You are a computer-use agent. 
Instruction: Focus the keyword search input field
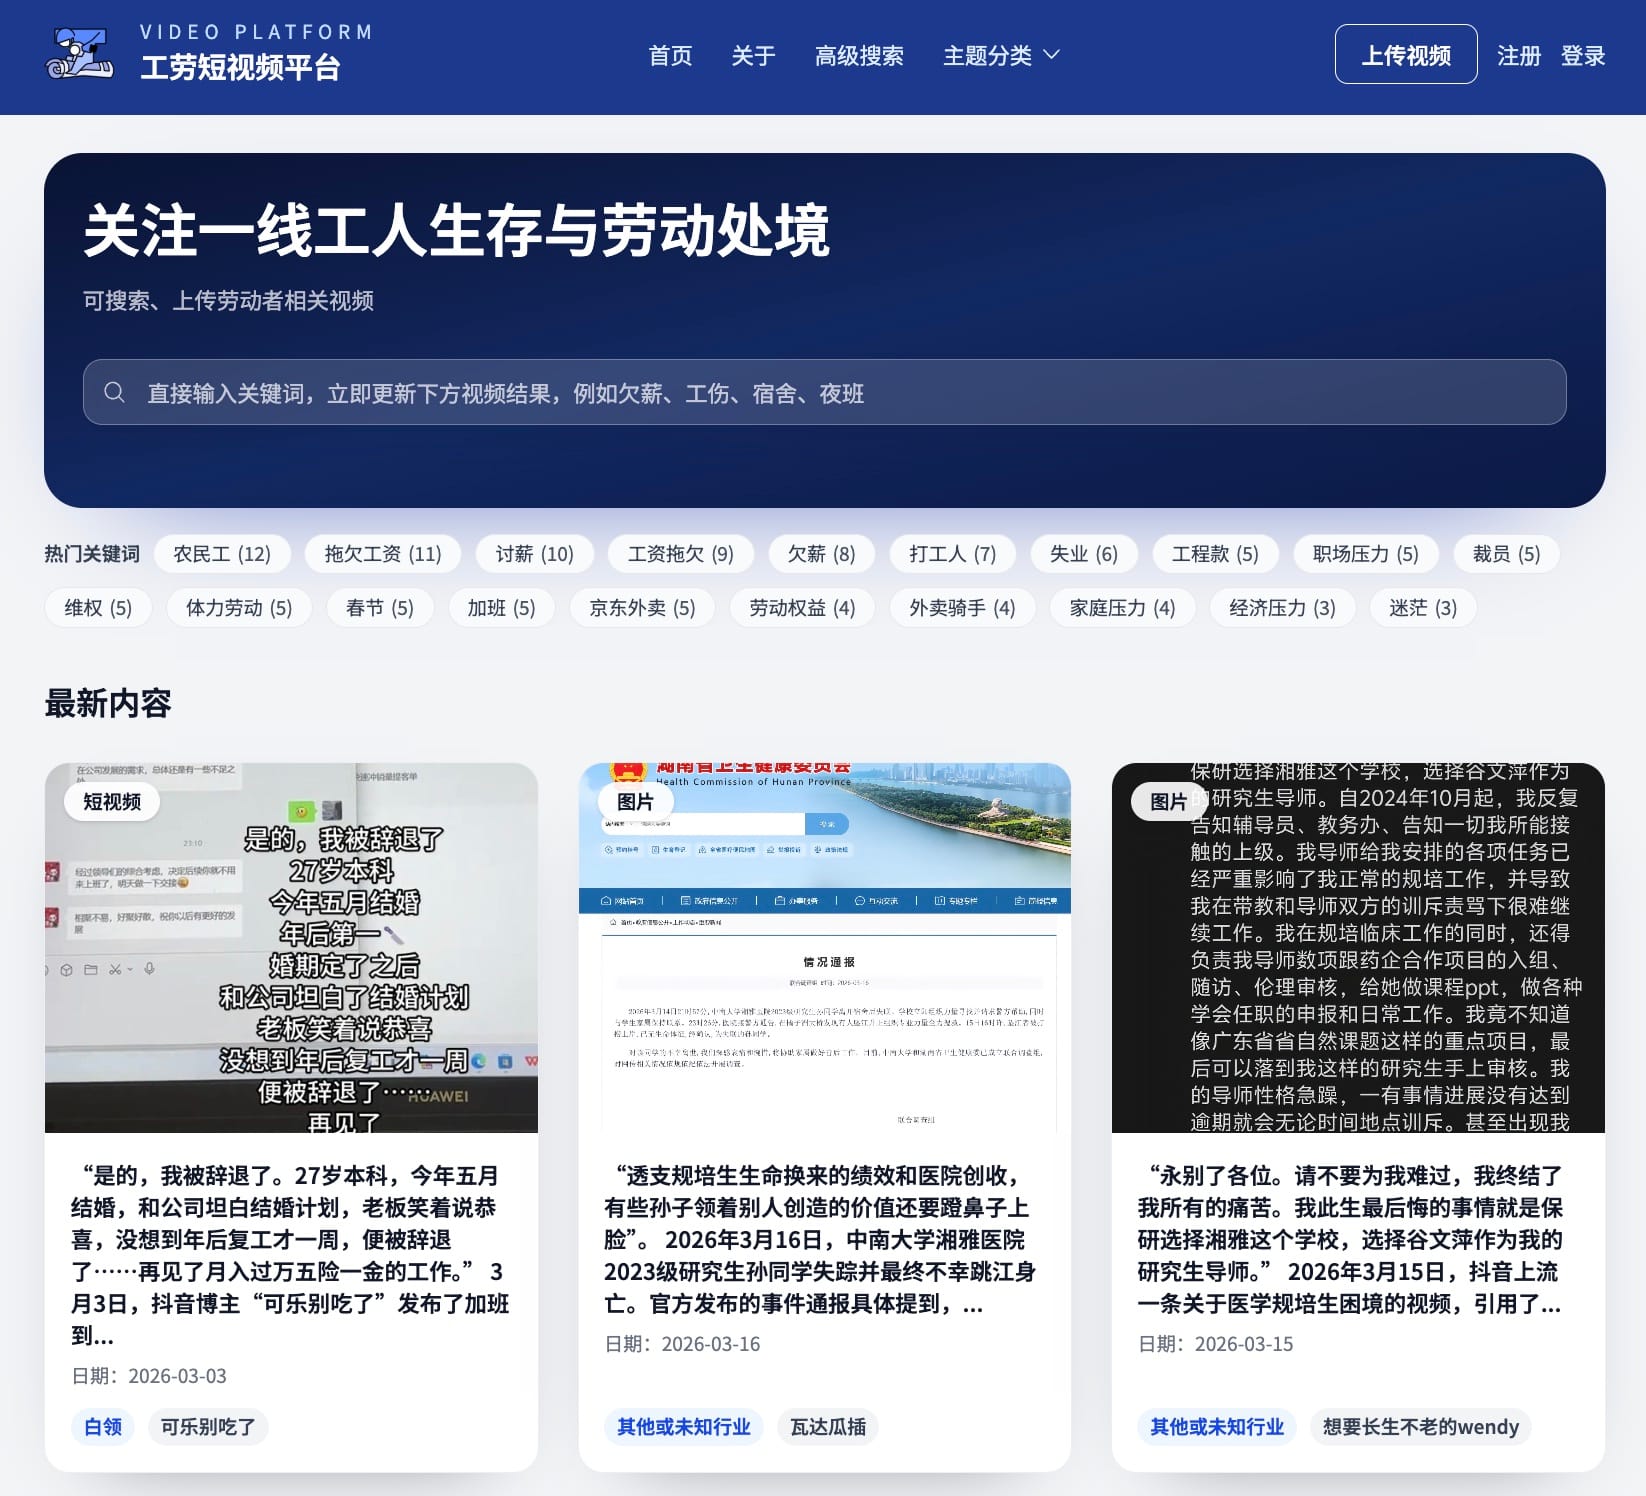pyautogui.click(x=840, y=393)
